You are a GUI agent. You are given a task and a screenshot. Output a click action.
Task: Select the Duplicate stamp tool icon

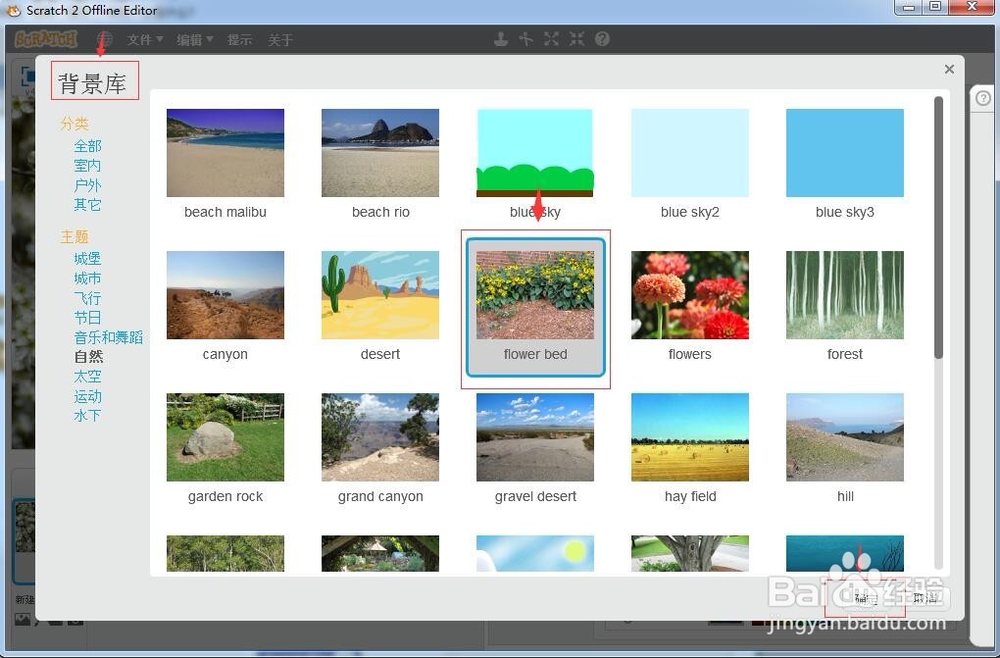pos(501,39)
